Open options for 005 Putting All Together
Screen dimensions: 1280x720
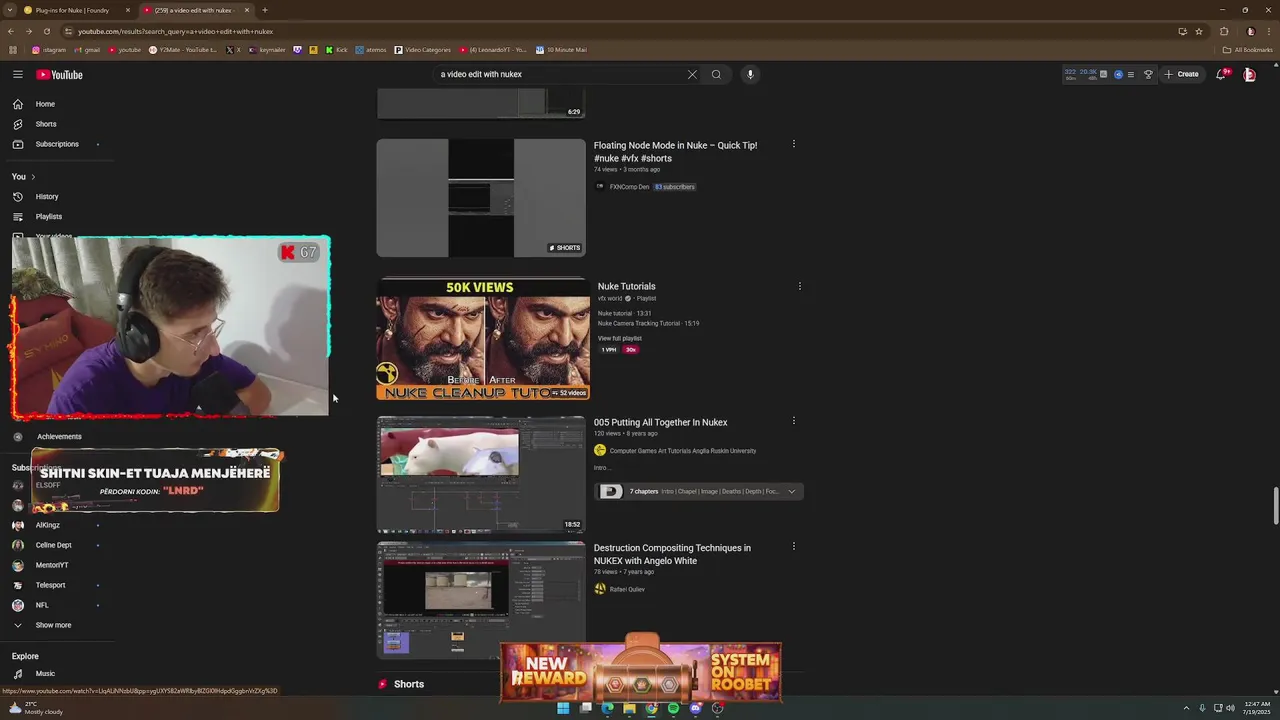tap(794, 421)
